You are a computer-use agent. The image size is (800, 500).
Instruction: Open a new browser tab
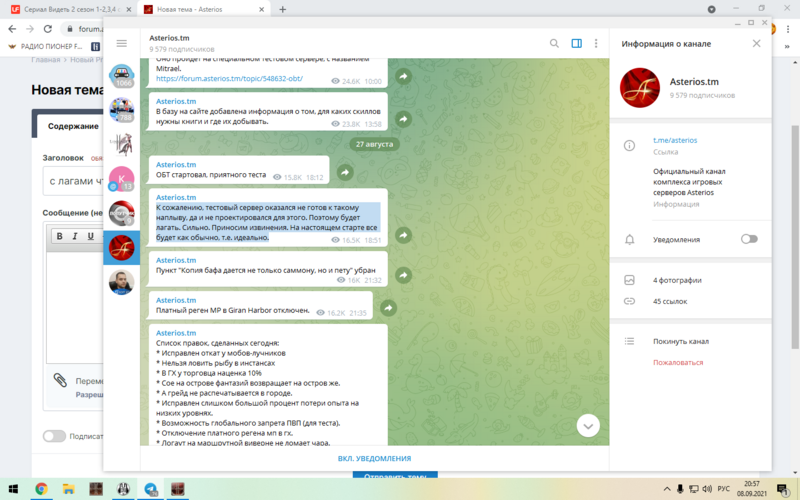[282, 9]
